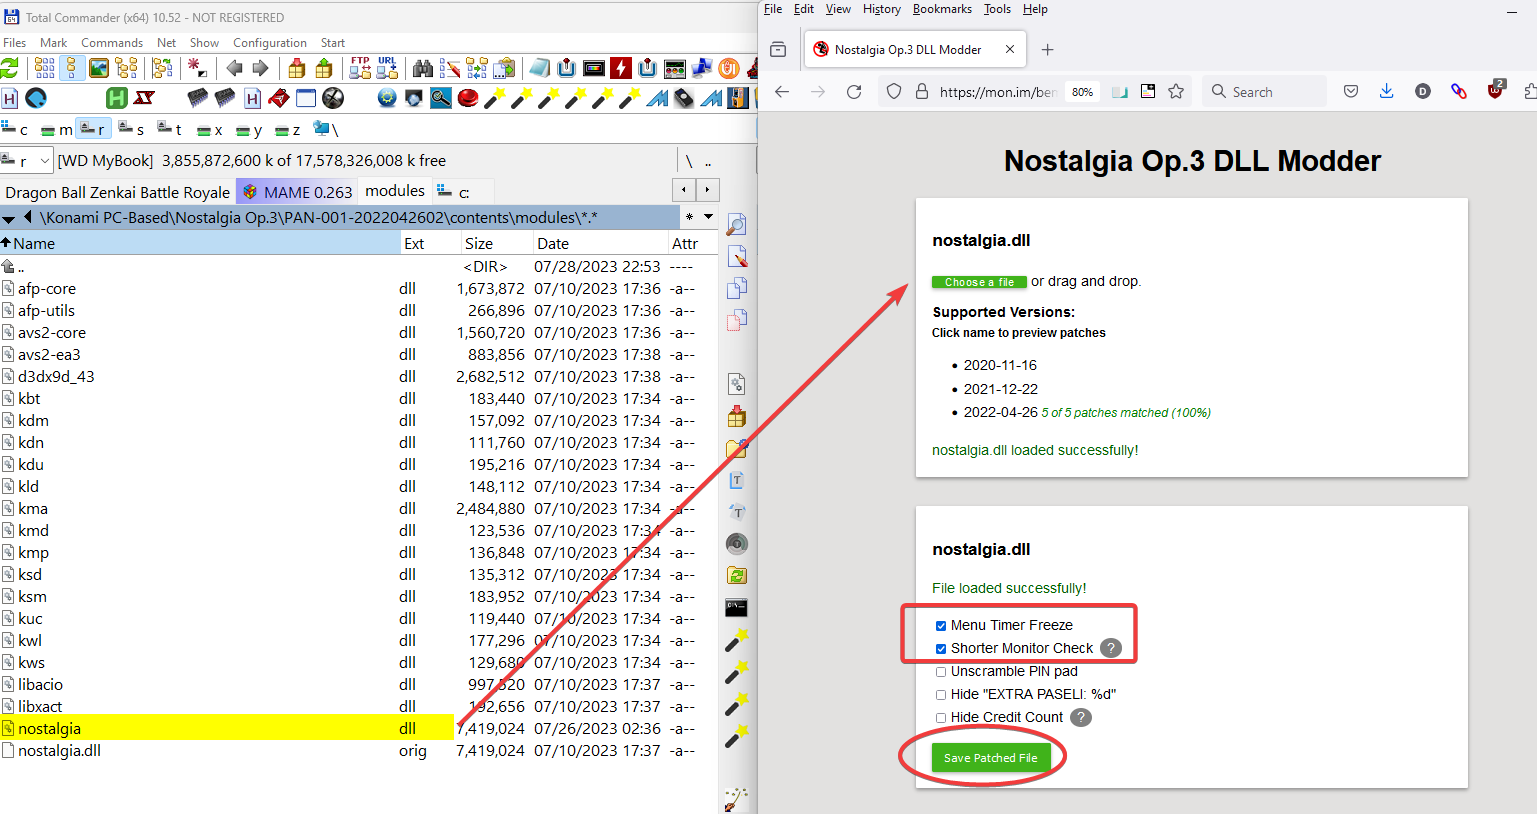Click the Pack files box icon with red arrow
This screenshot has width=1537, height=814.
coord(297,68)
